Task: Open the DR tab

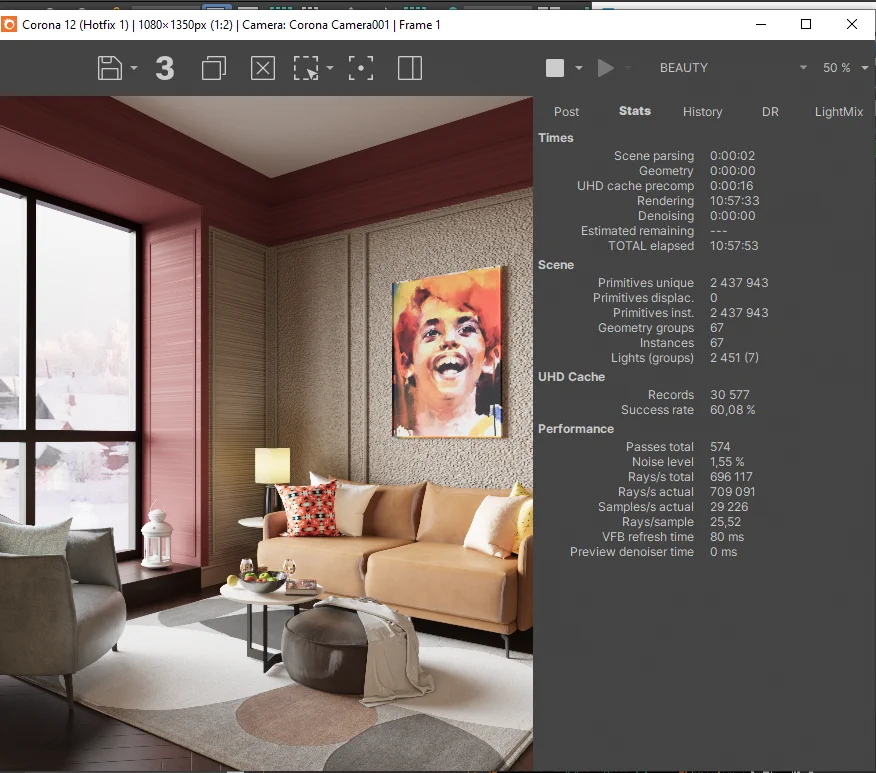Action: 770,112
